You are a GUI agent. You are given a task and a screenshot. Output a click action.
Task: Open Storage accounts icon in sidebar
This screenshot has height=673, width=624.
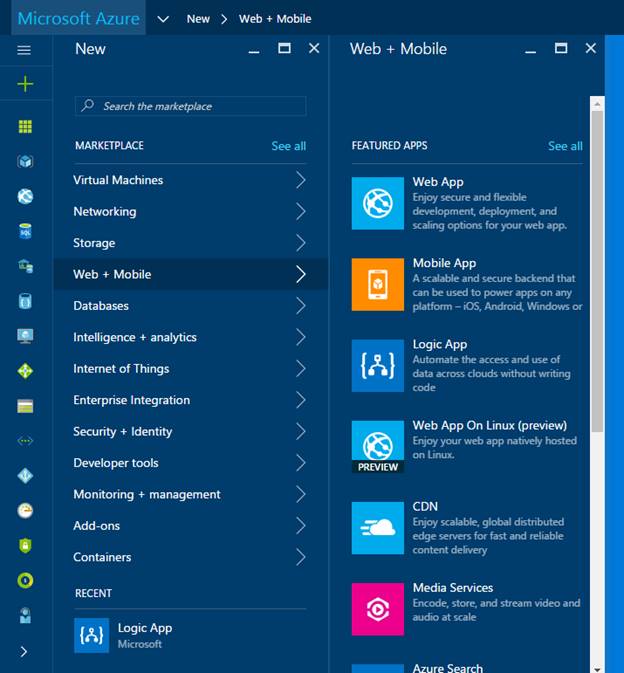tap(25, 406)
